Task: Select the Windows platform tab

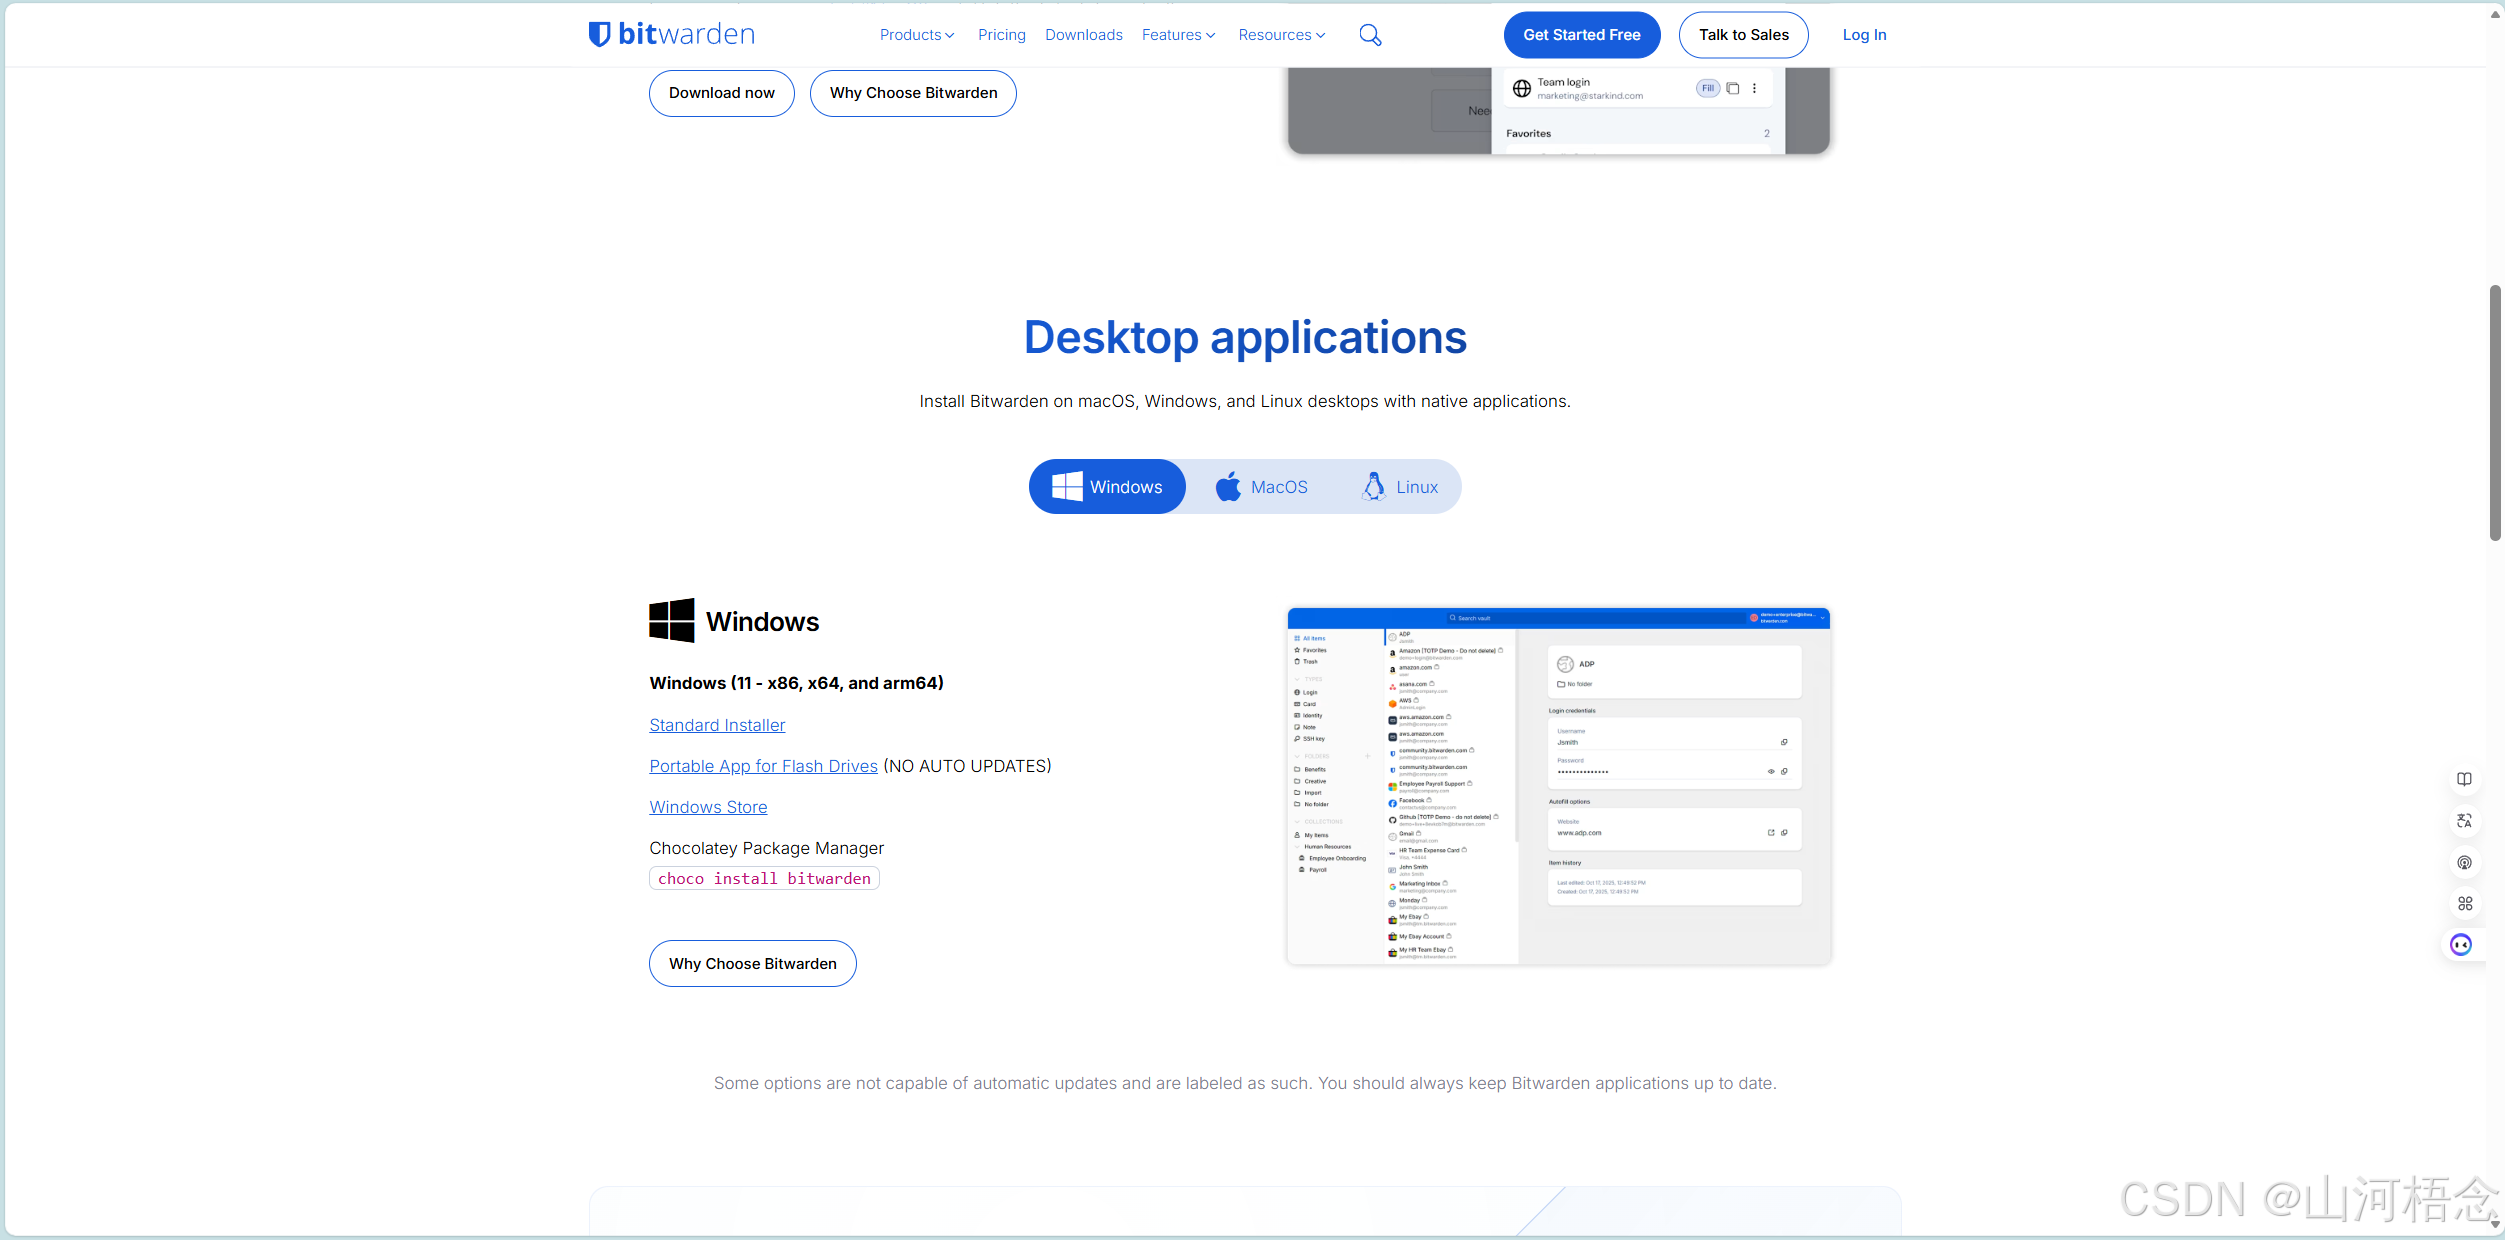Action: coord(1107,487)
